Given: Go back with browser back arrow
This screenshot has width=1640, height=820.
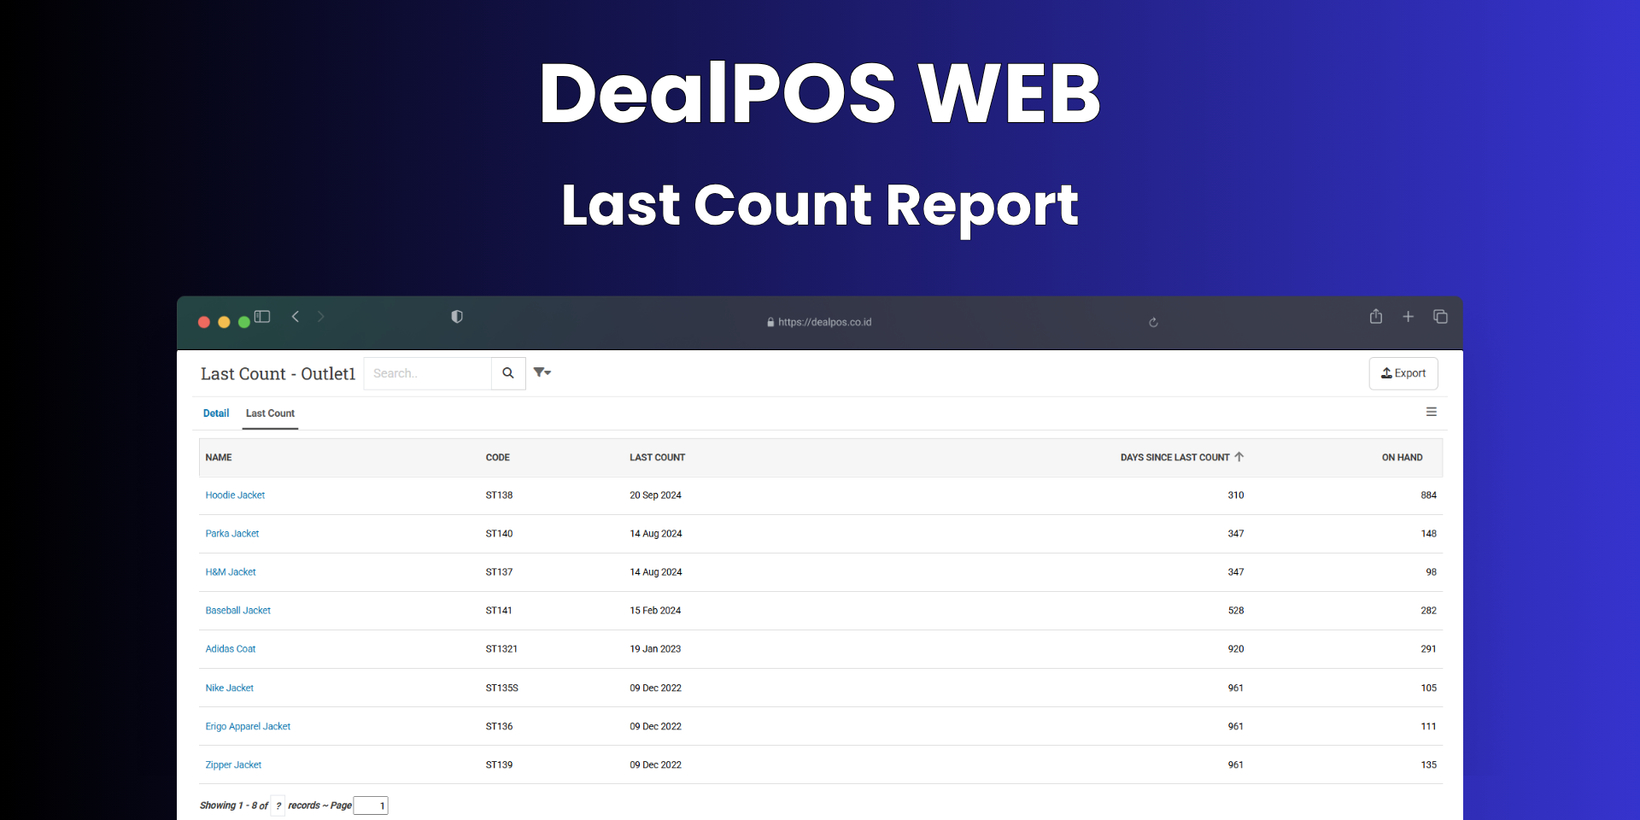Looking at the screenshot, I should click(x=295, y=316).
